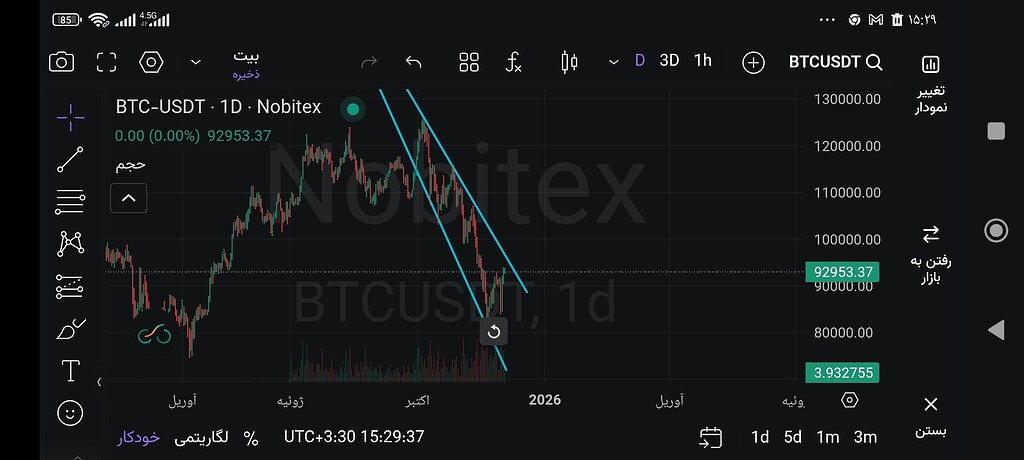Viewport: 1024px width, 460px height.
Task: Select the trend line drawing tool
Action: 70,159
